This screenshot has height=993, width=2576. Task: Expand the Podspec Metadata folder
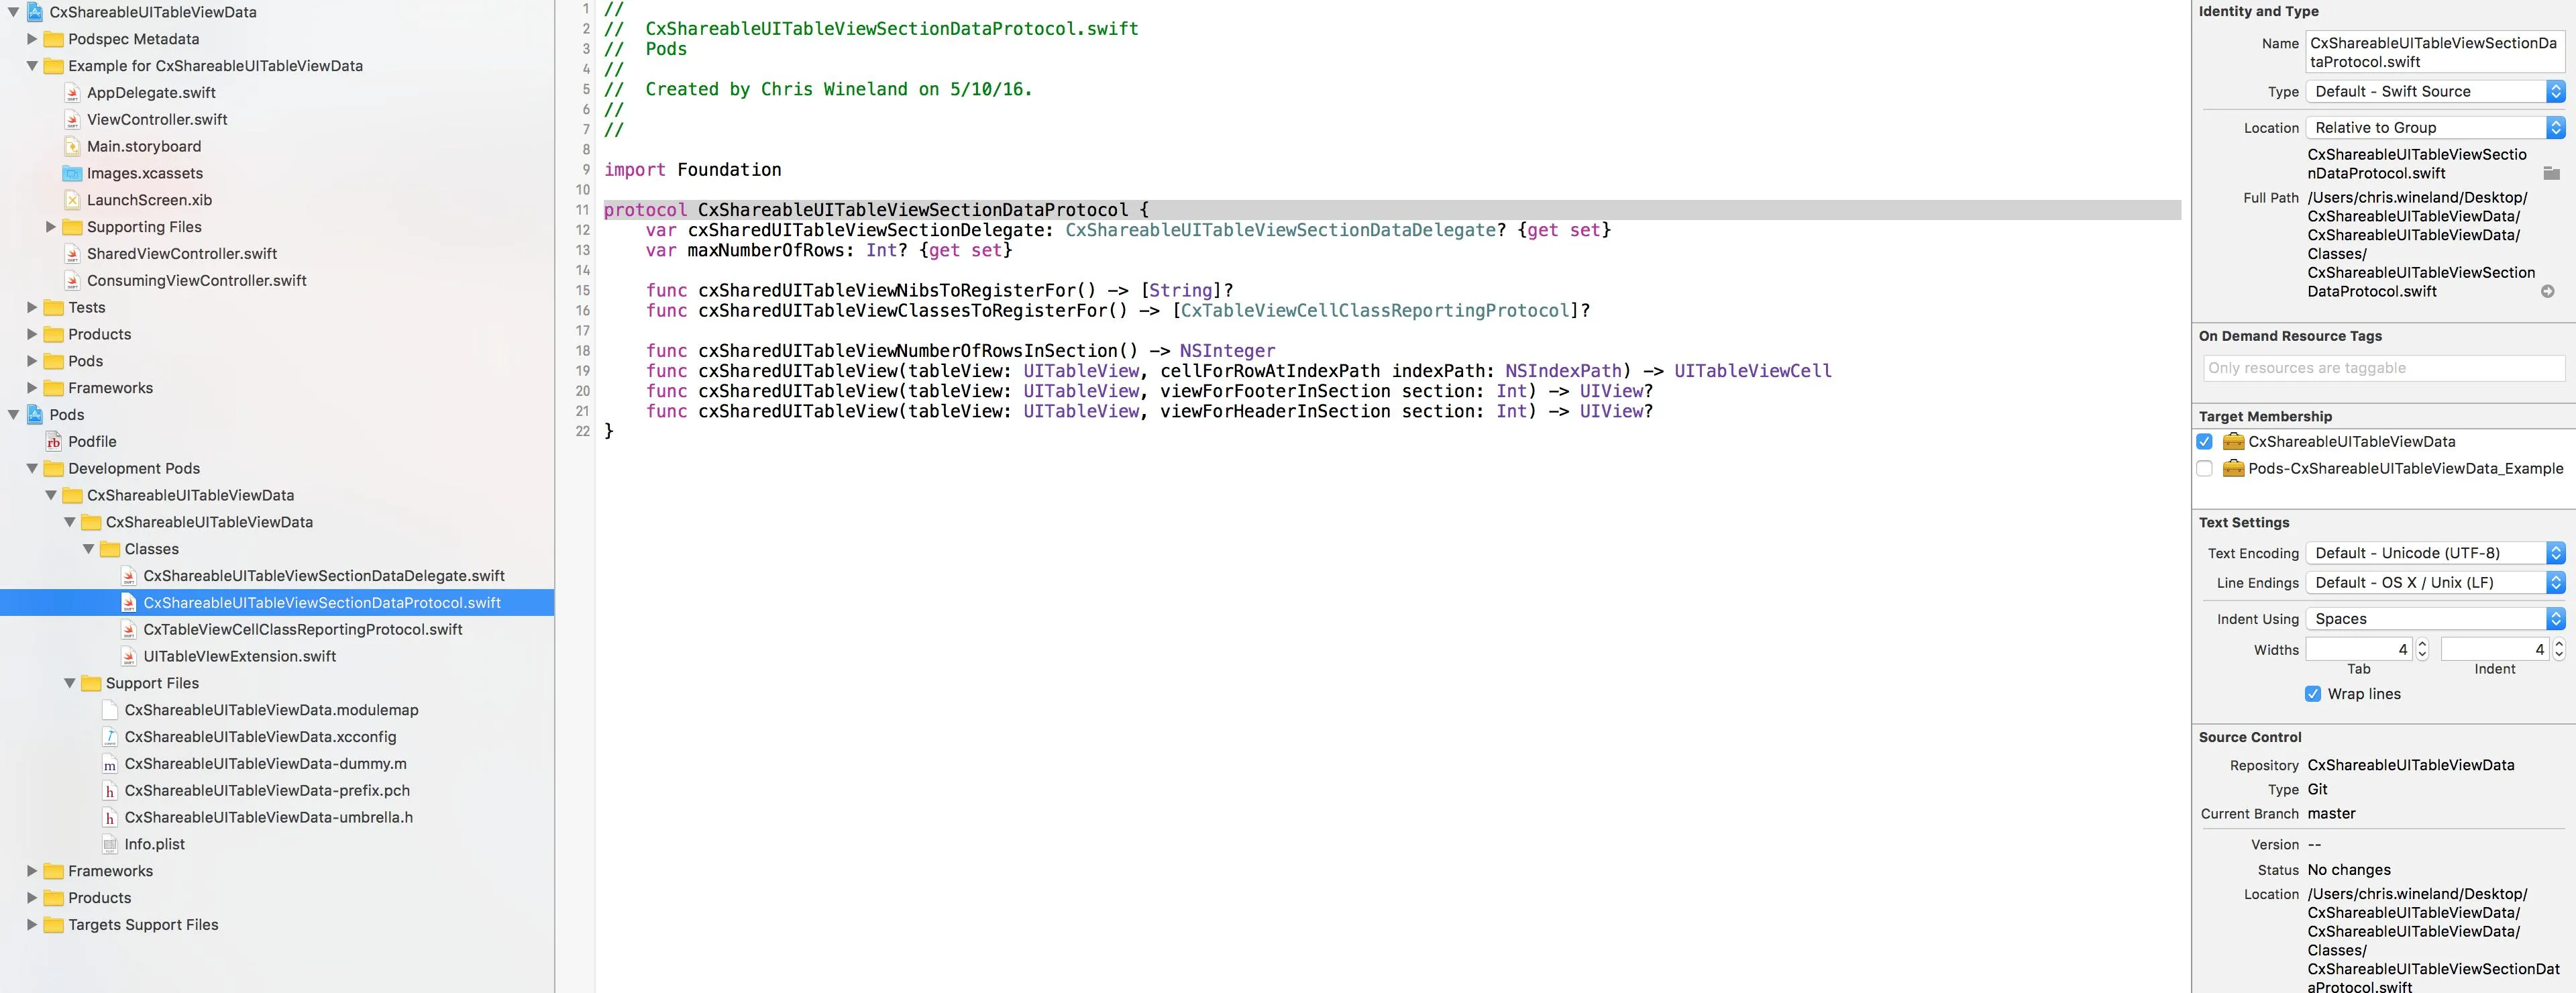pyautogui.click(x=31, y=39)
